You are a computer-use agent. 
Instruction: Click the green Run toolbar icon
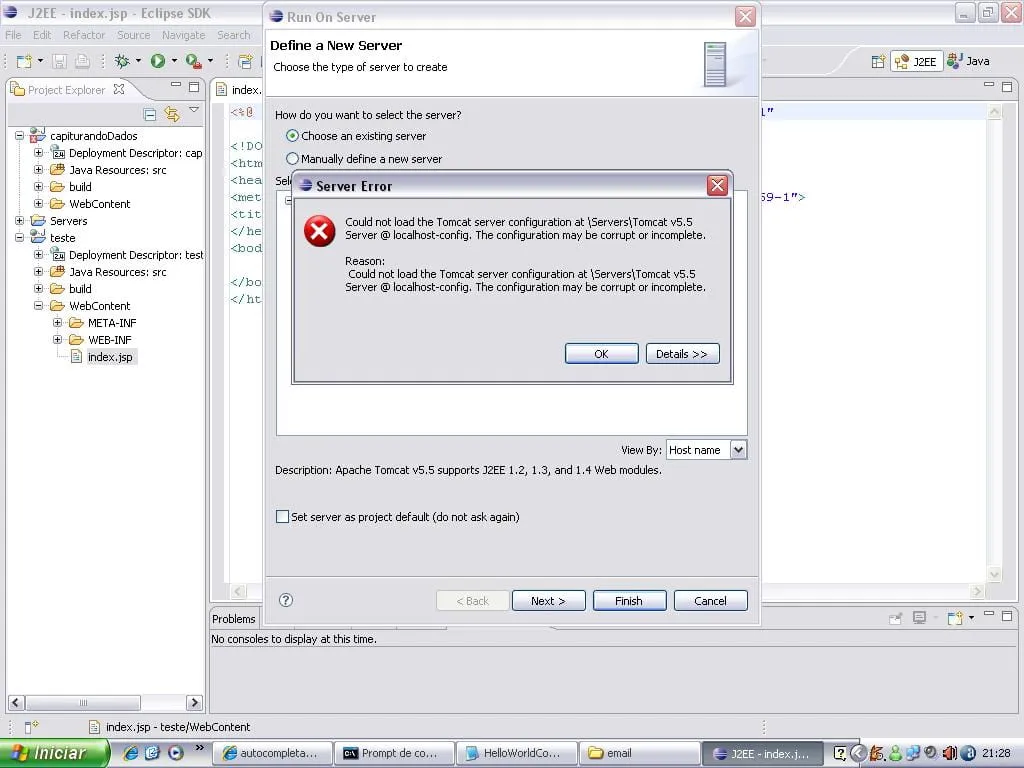[157, 61]
